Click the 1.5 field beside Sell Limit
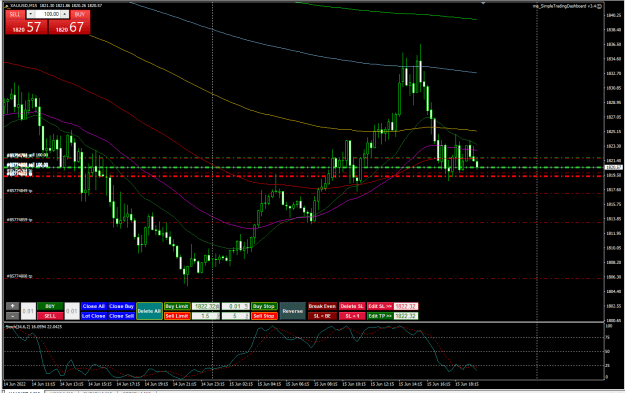This screenshot has width=625, height=393. pyautogui.click(x=206, y=316)
